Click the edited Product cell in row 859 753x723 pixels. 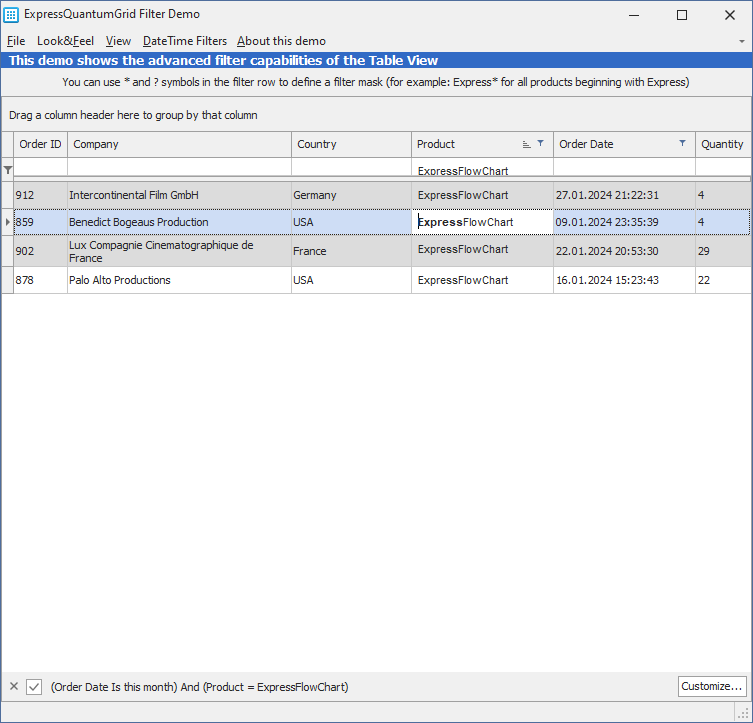point(482,222)
